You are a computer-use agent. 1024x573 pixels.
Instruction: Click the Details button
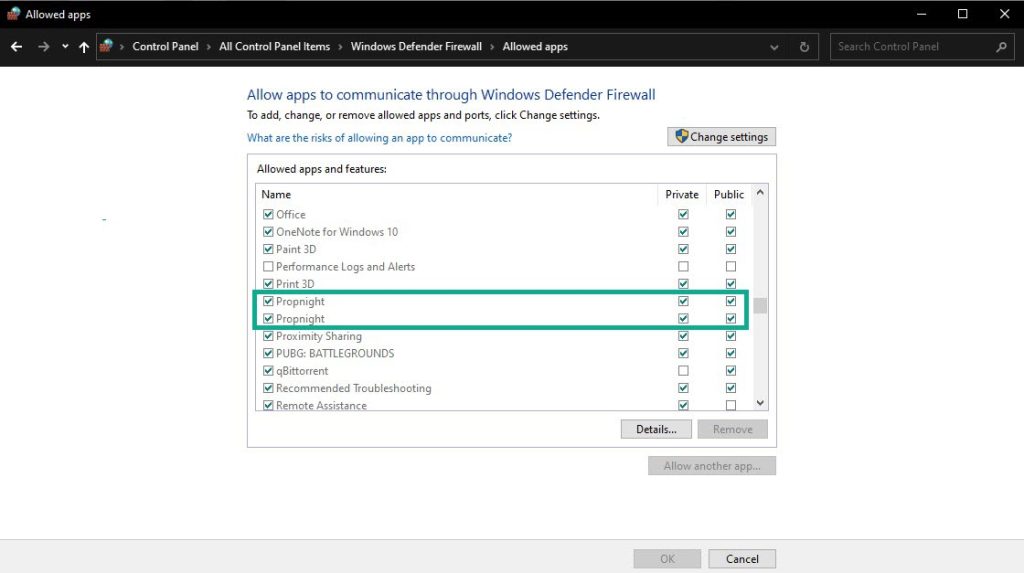(656, 429)
